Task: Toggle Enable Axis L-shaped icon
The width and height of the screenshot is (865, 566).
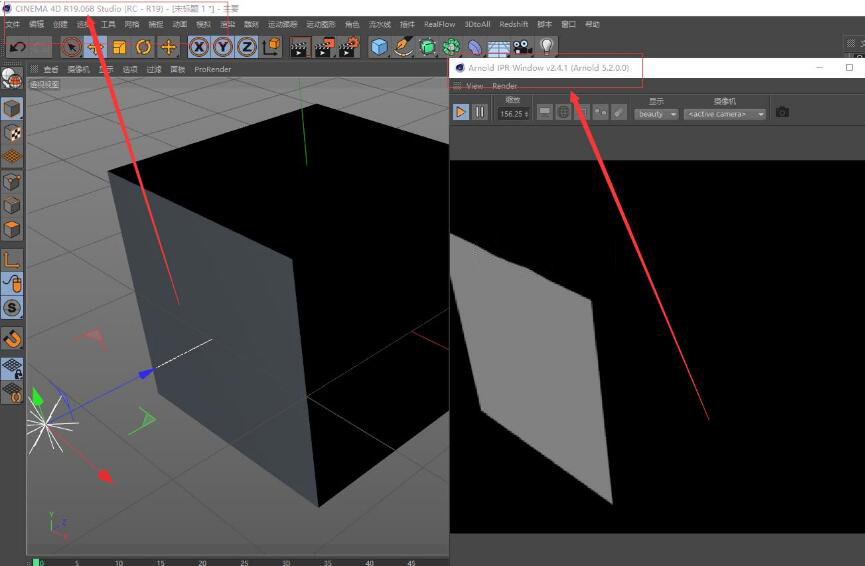Action: pos(12,260)
